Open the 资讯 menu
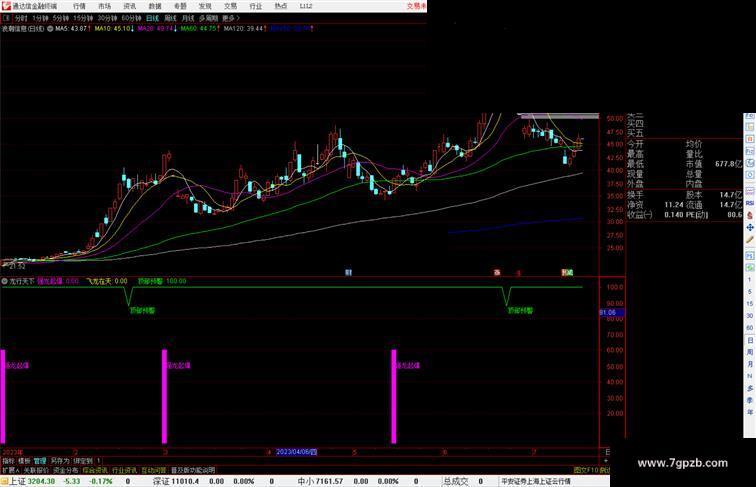This screenshot has width=756, height=487. tap(129, 6)
